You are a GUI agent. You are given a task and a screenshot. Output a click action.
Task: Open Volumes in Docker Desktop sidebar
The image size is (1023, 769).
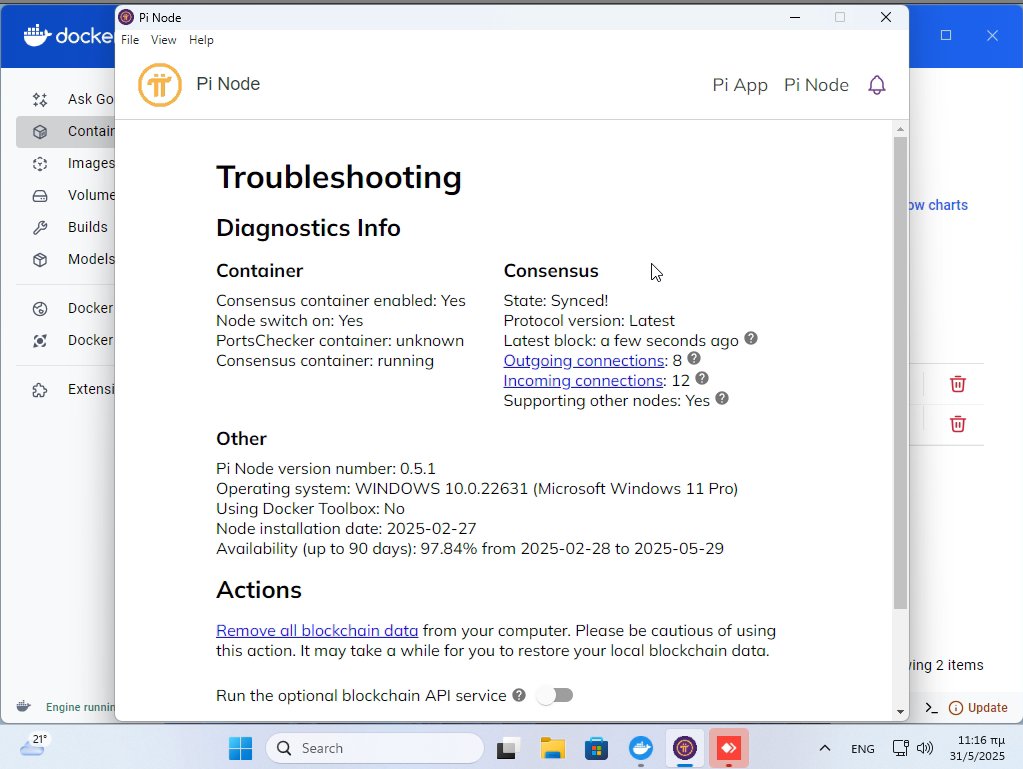65,195
